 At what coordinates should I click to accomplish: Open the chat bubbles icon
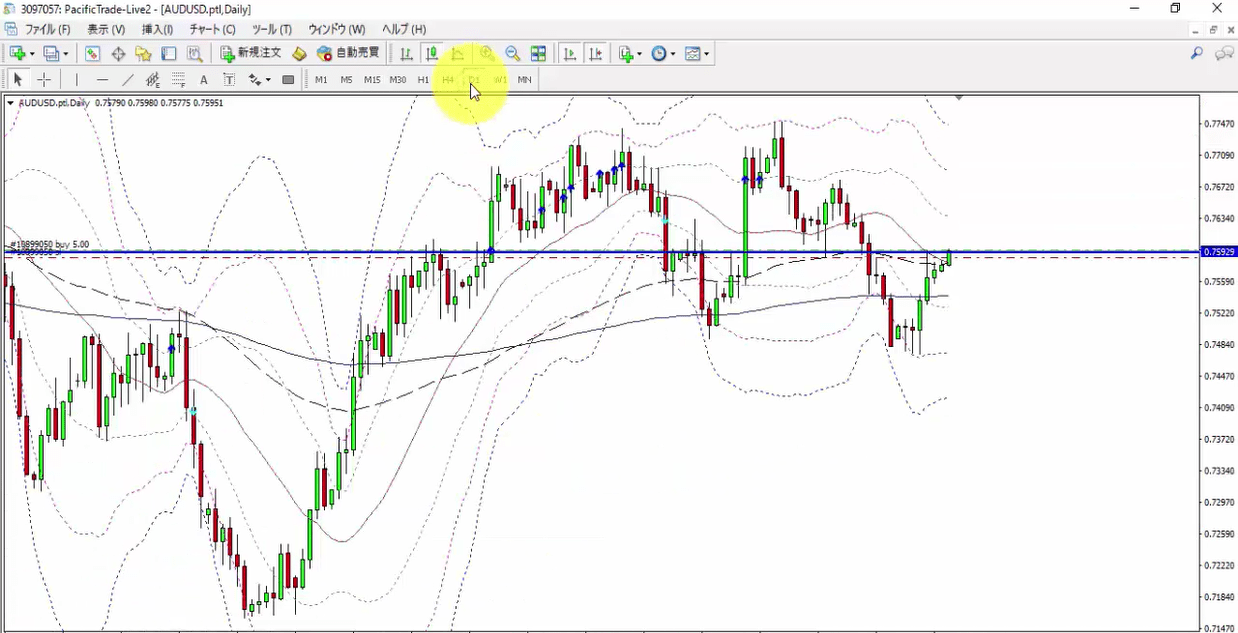1223,53
